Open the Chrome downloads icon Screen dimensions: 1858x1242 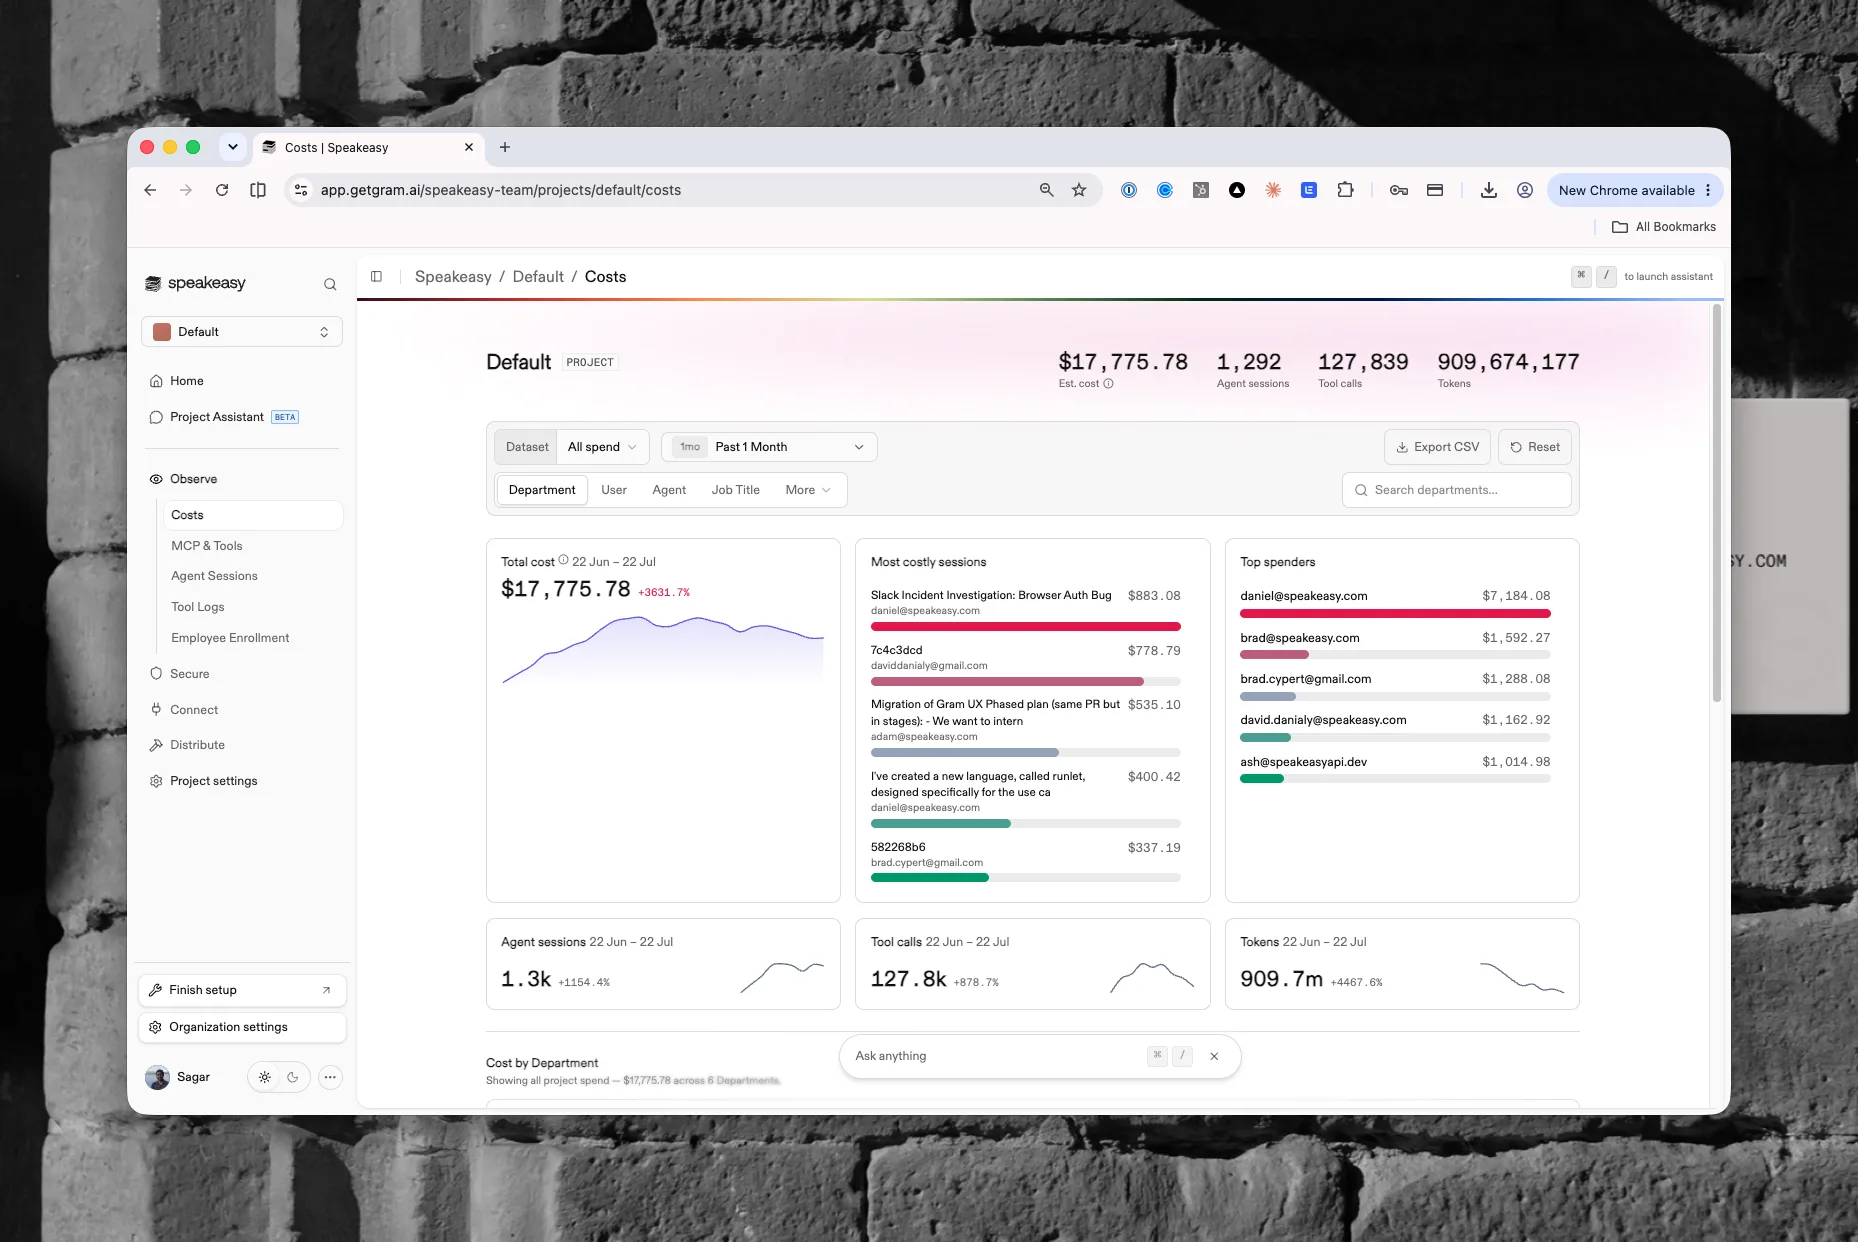coord(1489,190)
